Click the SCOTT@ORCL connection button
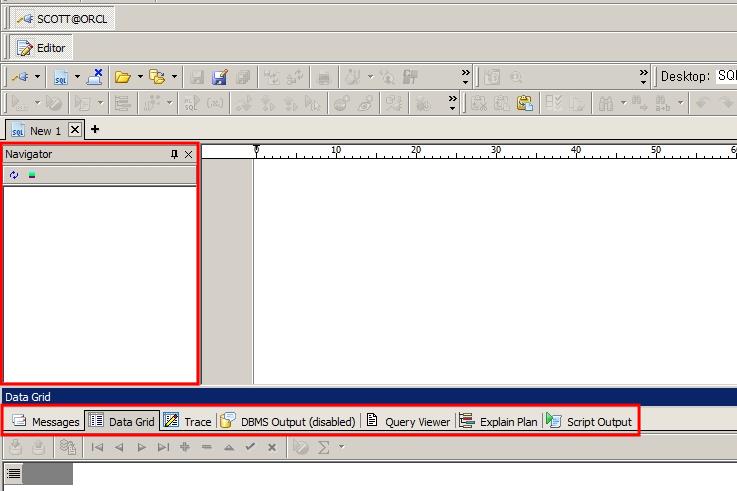Screen dimensions: 737x491 coord(62,19)
